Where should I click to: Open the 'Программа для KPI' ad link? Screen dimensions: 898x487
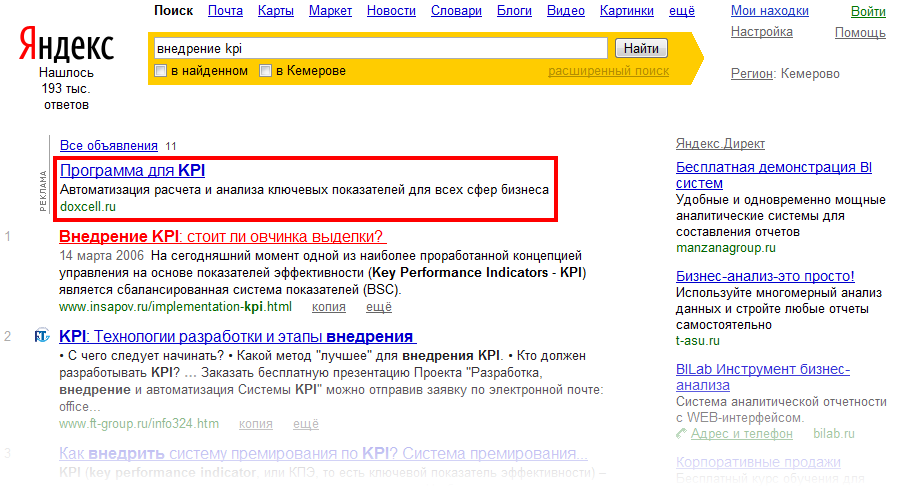(132, 170)
